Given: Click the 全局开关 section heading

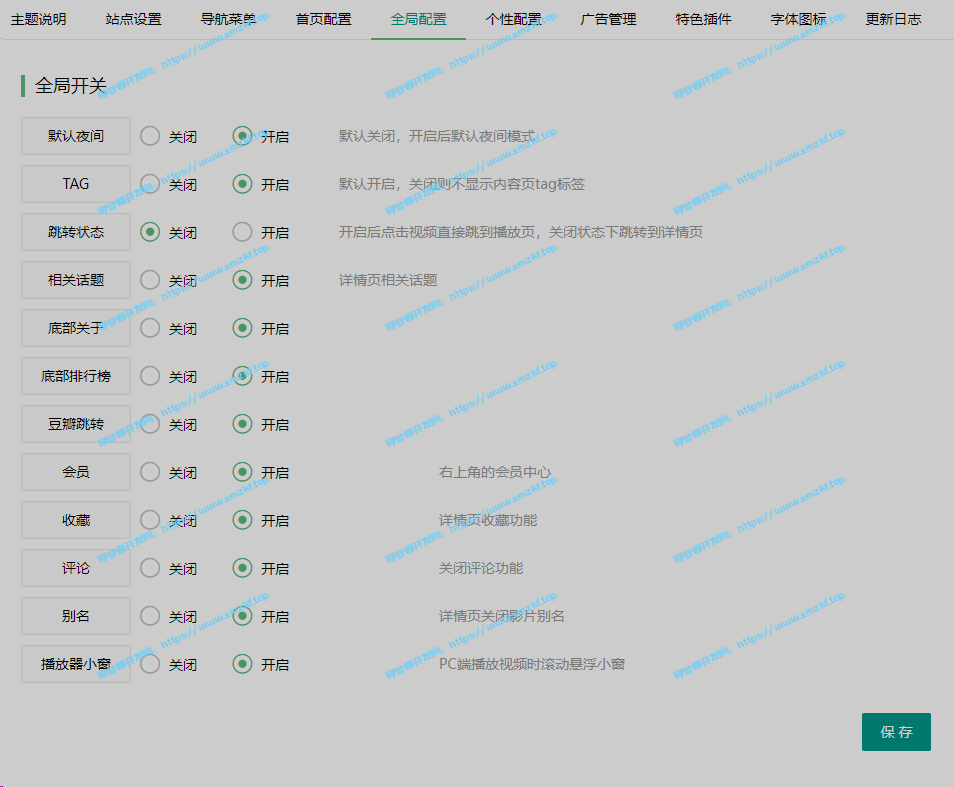Looking at the screenshot, I should (71, 86).
